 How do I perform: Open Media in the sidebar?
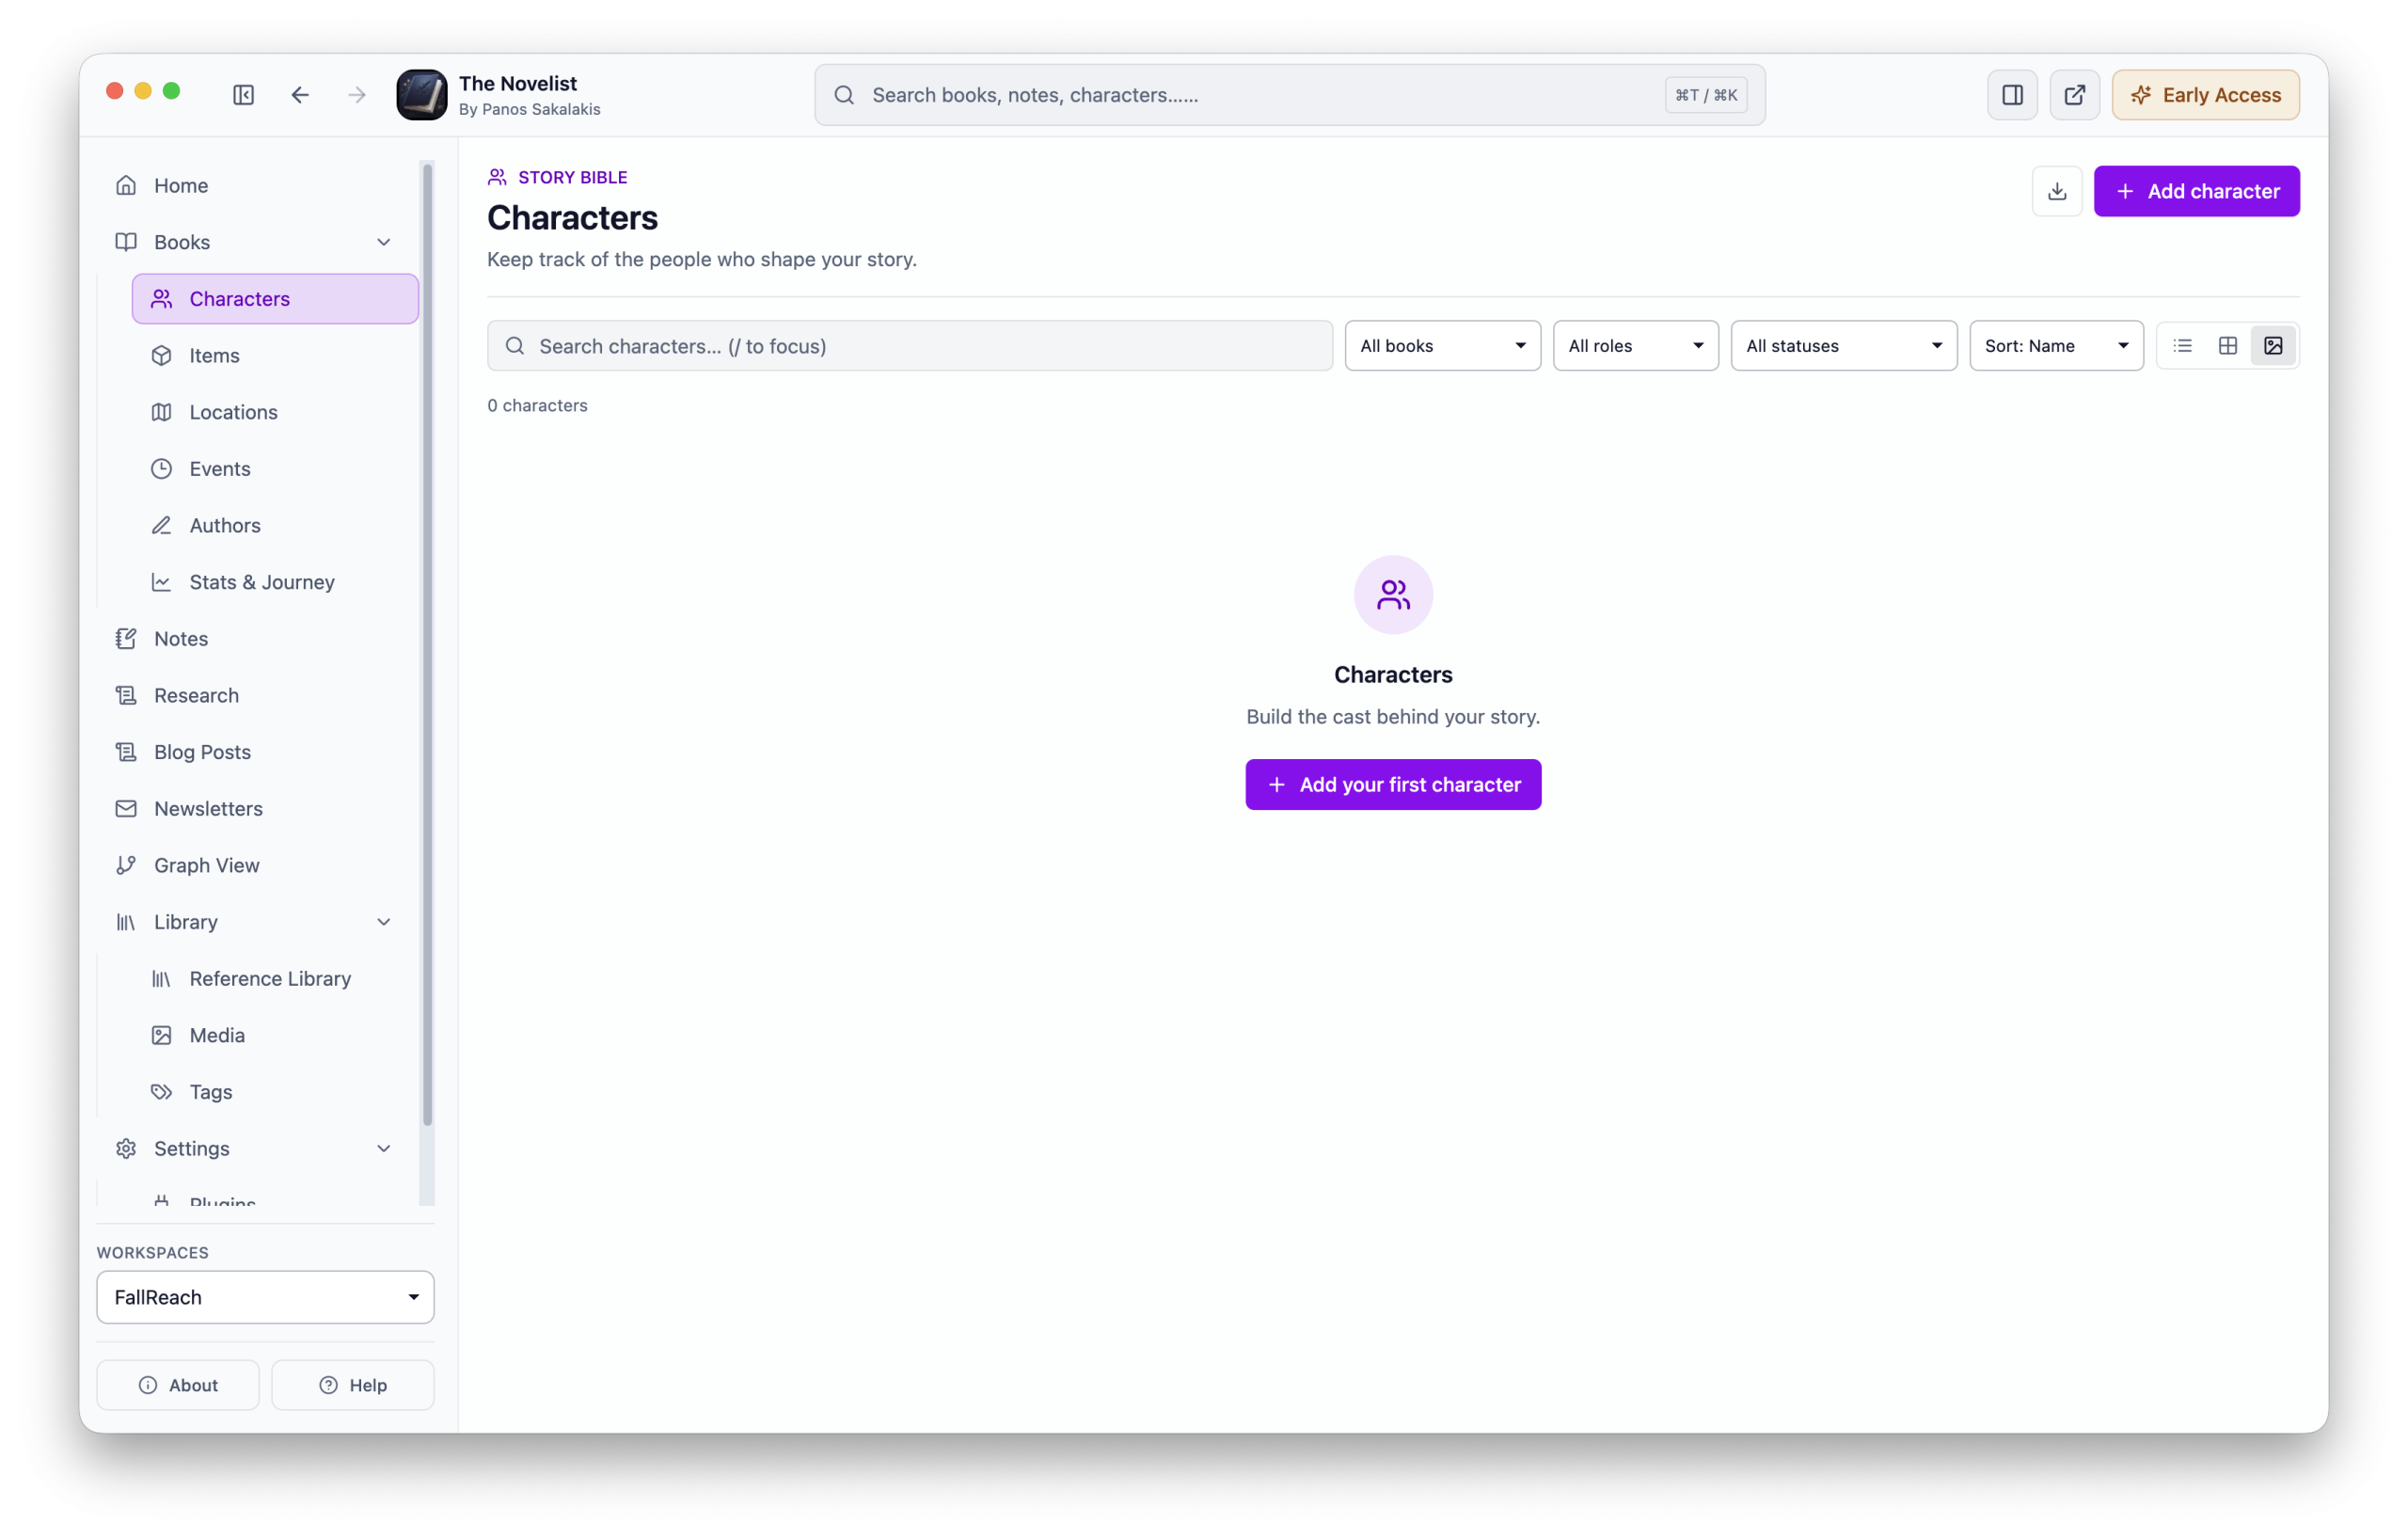275,1035
